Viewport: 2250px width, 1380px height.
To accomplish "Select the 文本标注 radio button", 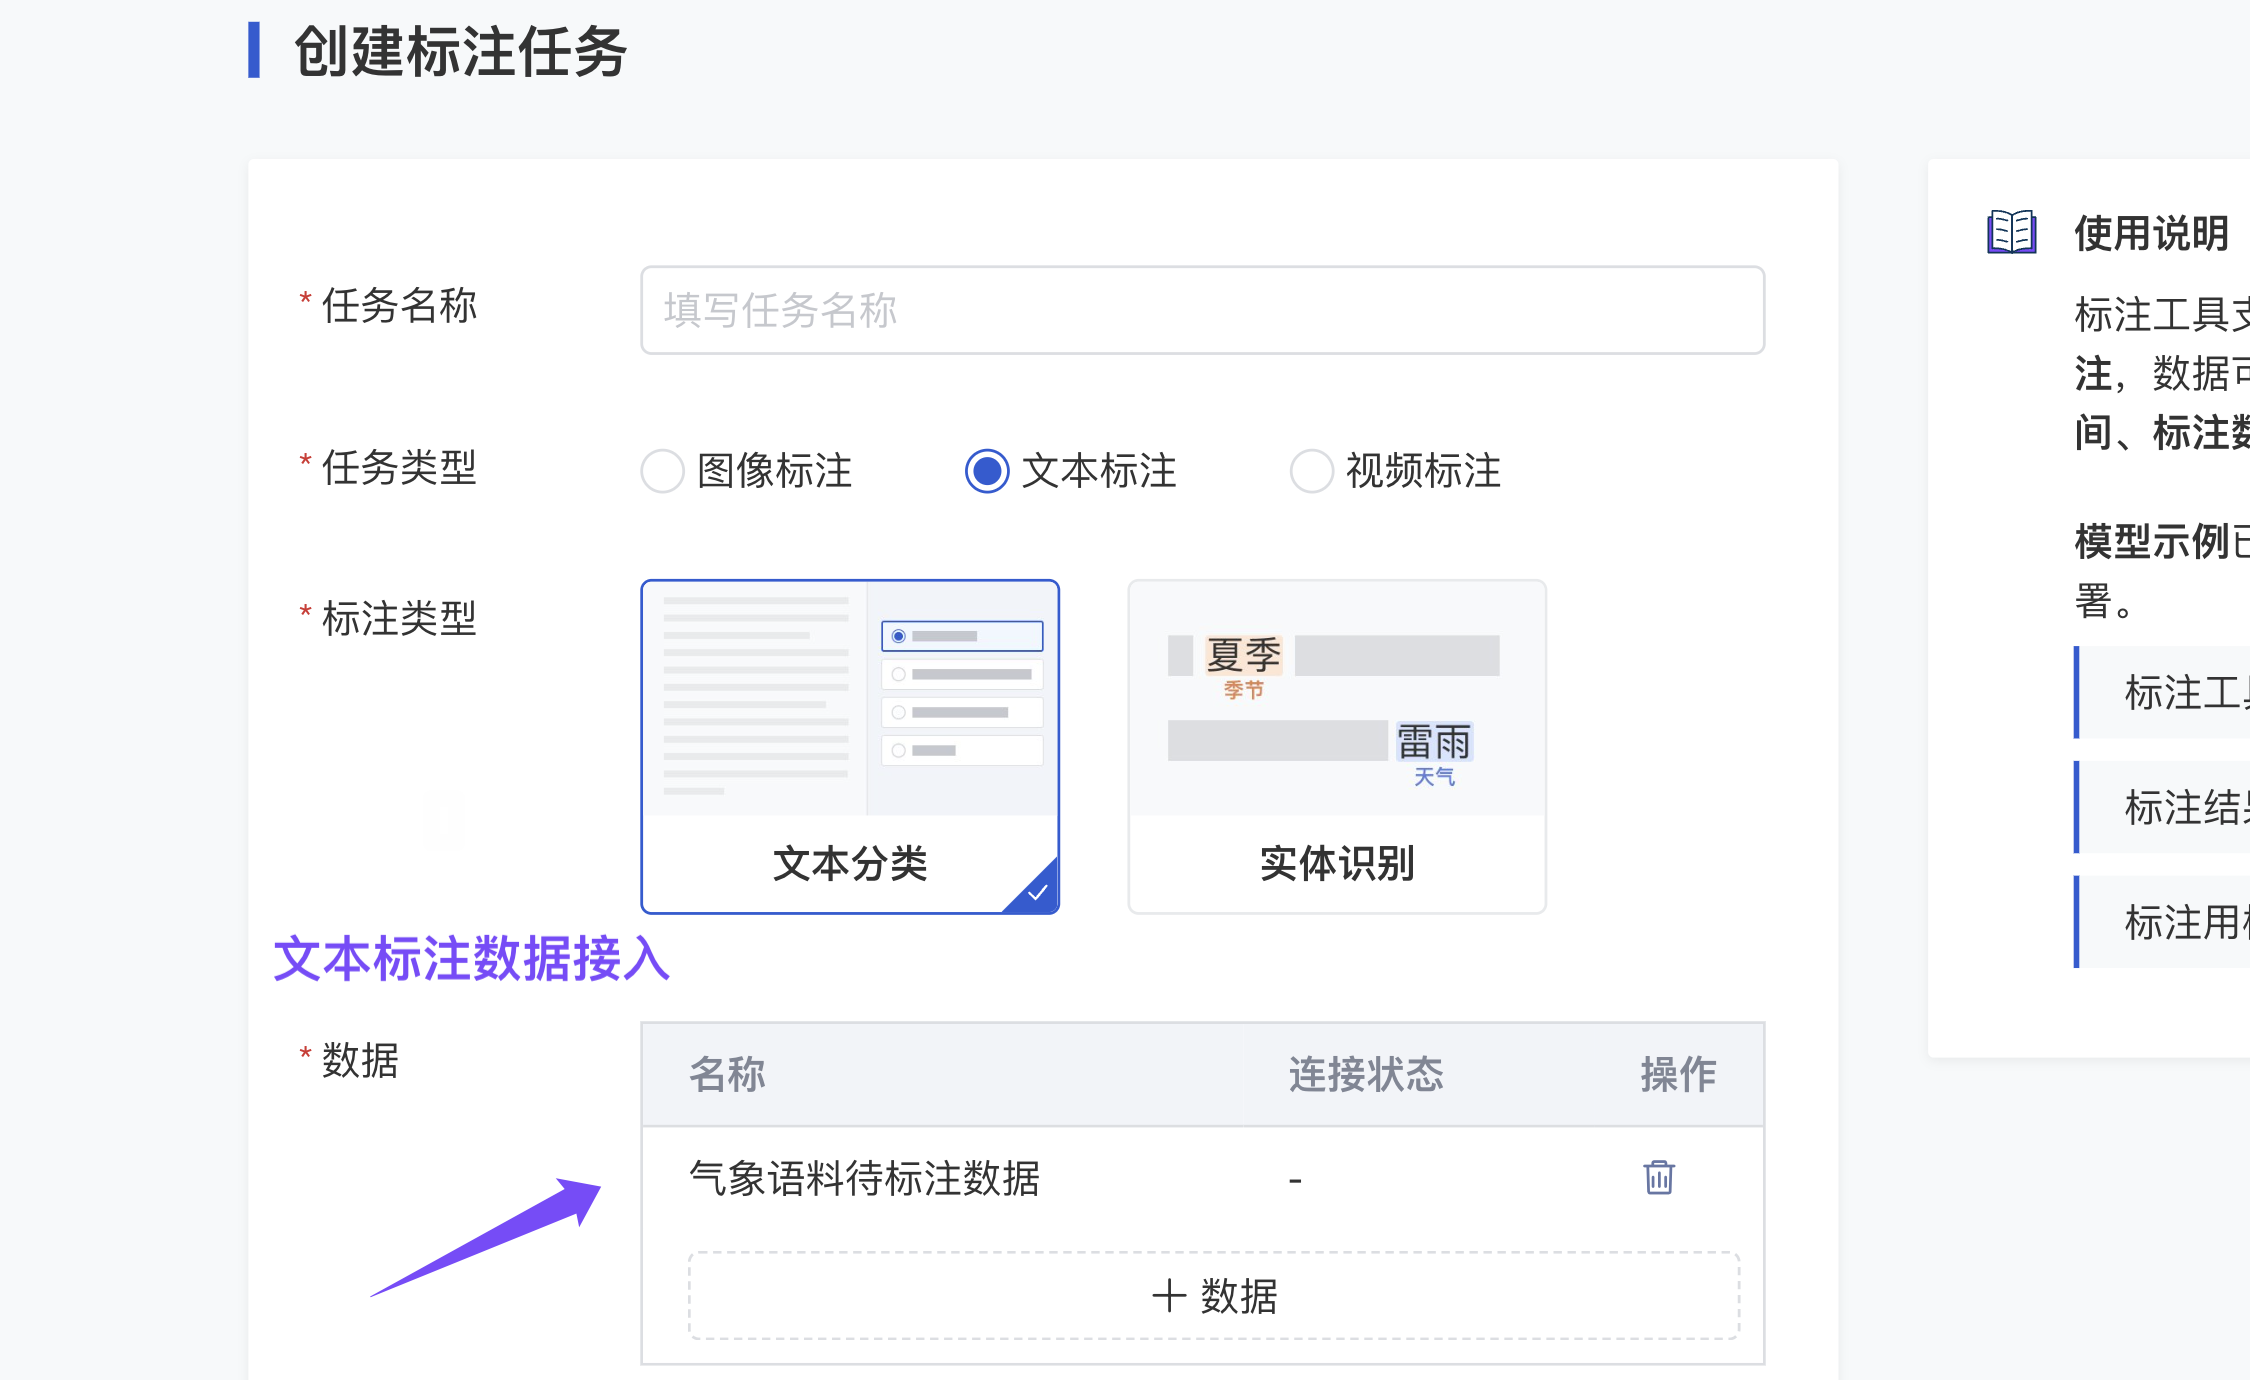I will [987, 471].
